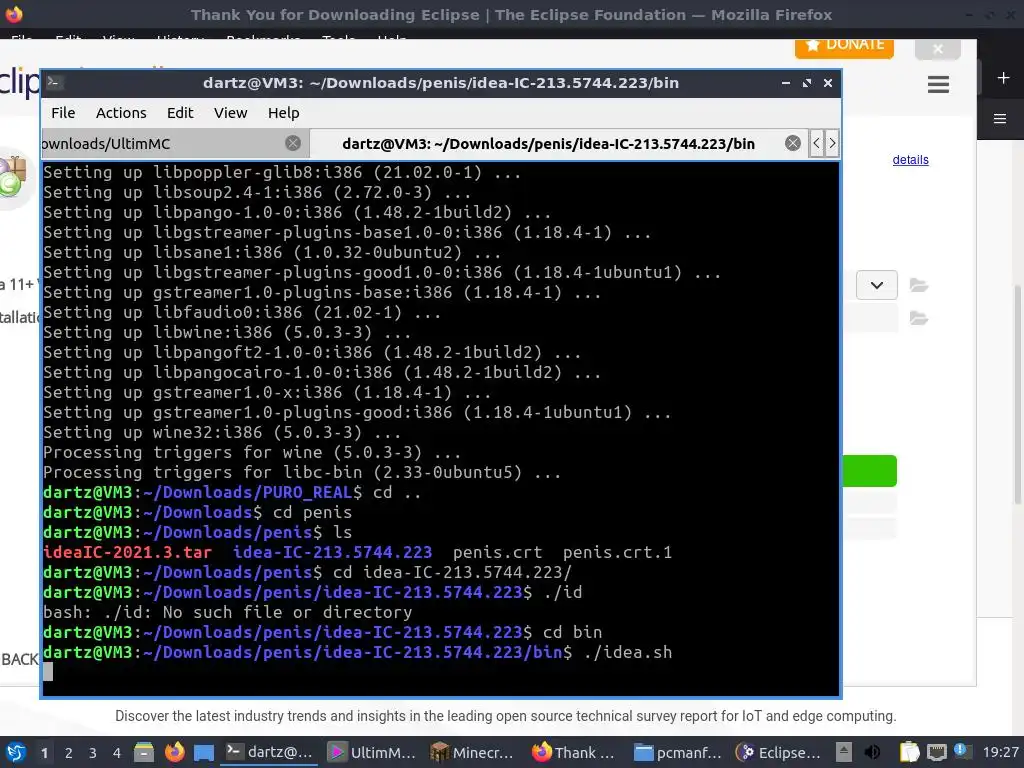Click the terminal icon in title bar
The height and width of the screenshot is (768, 1024).
click(x=54, y=82)
